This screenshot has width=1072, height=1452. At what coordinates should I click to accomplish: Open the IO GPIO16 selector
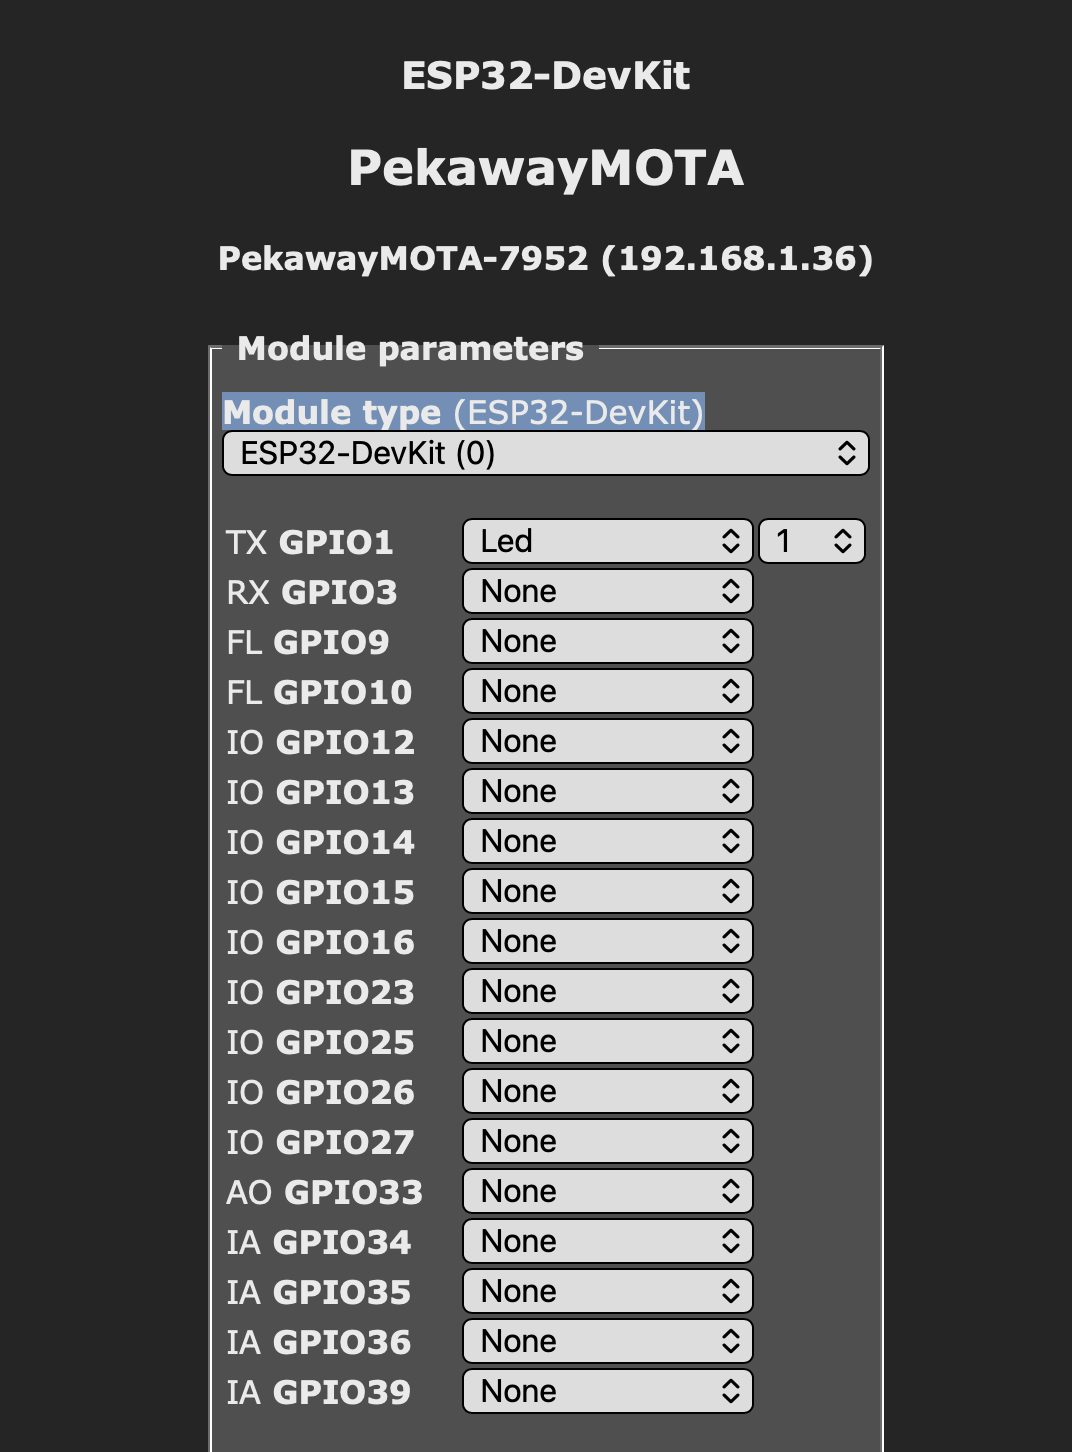607,941
